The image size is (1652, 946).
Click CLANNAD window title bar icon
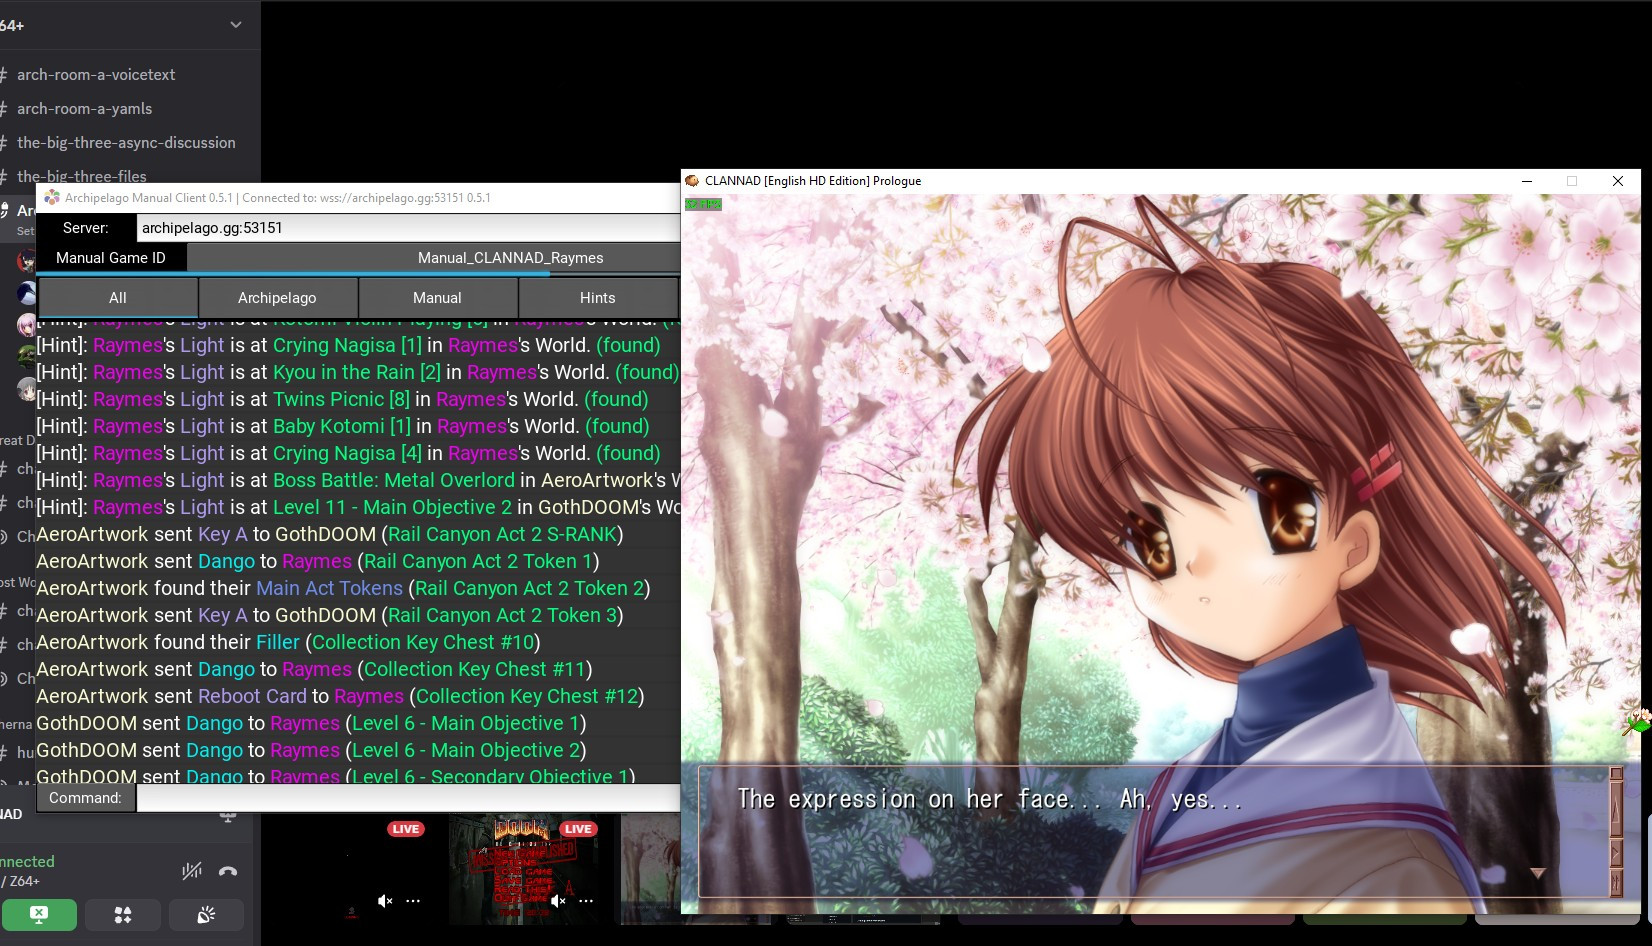click(x=692, y=181)
